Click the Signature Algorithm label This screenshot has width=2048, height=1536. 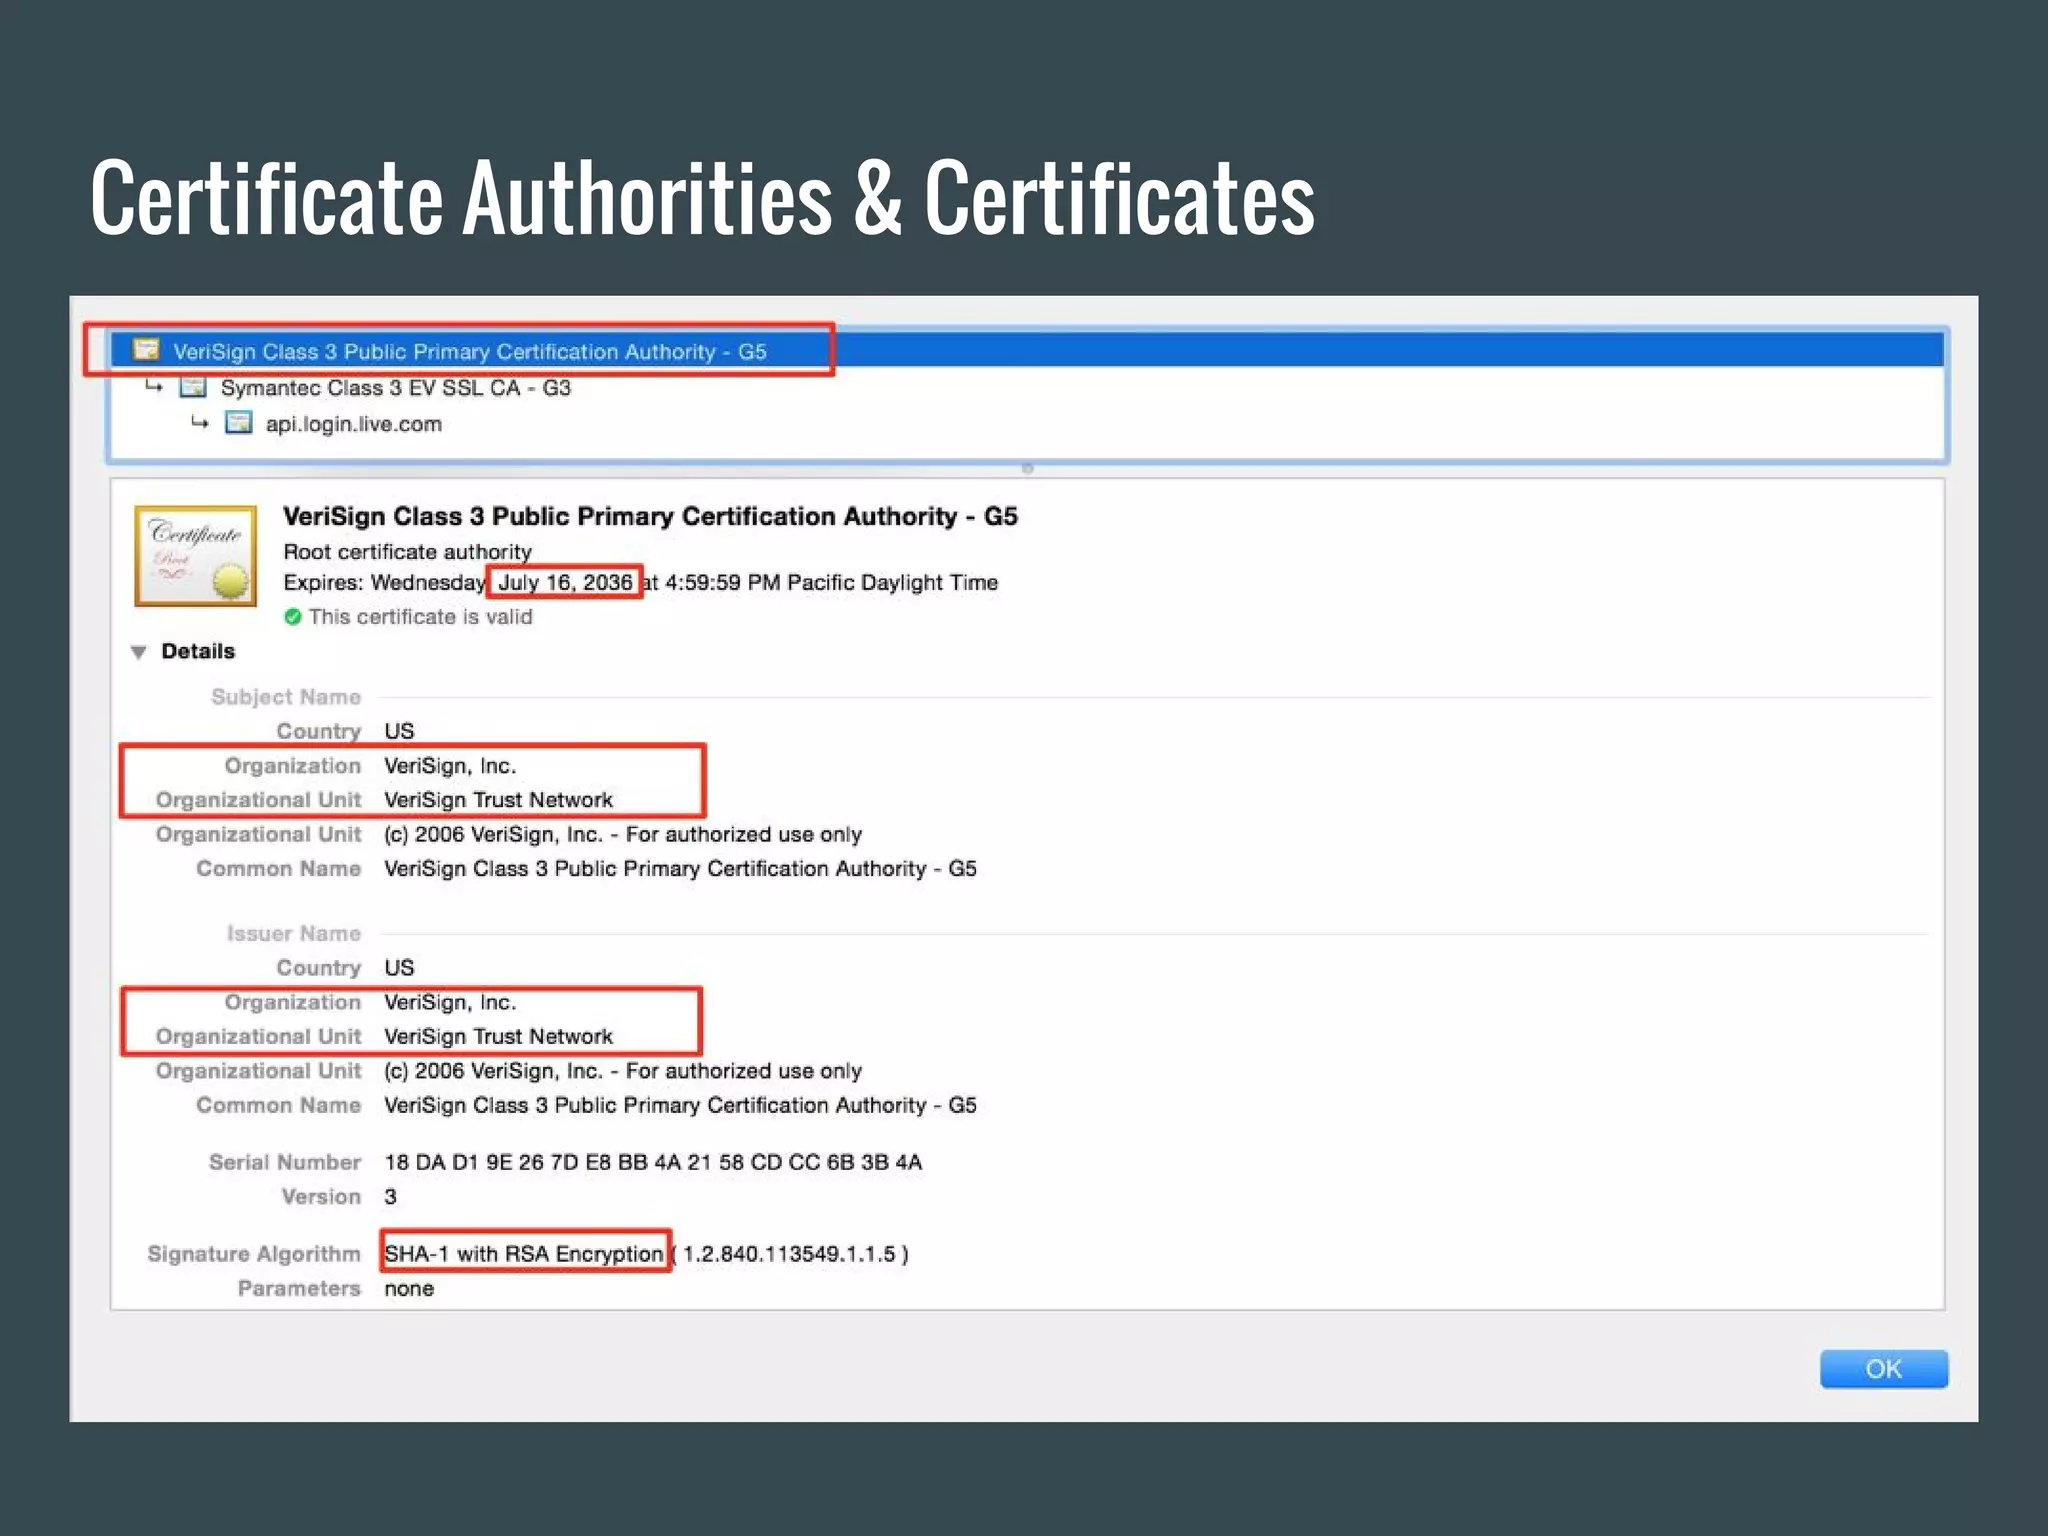pyautogui.click(x=254, y=1254)
